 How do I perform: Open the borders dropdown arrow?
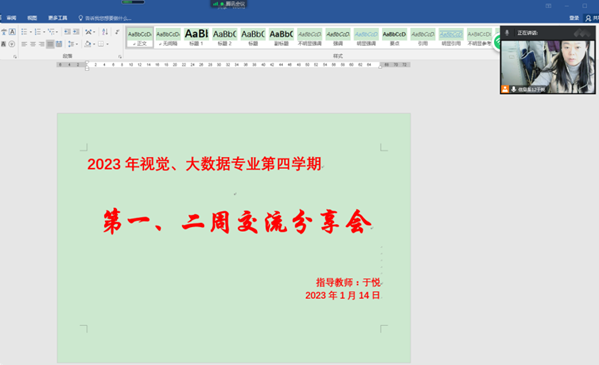(107, 44)
